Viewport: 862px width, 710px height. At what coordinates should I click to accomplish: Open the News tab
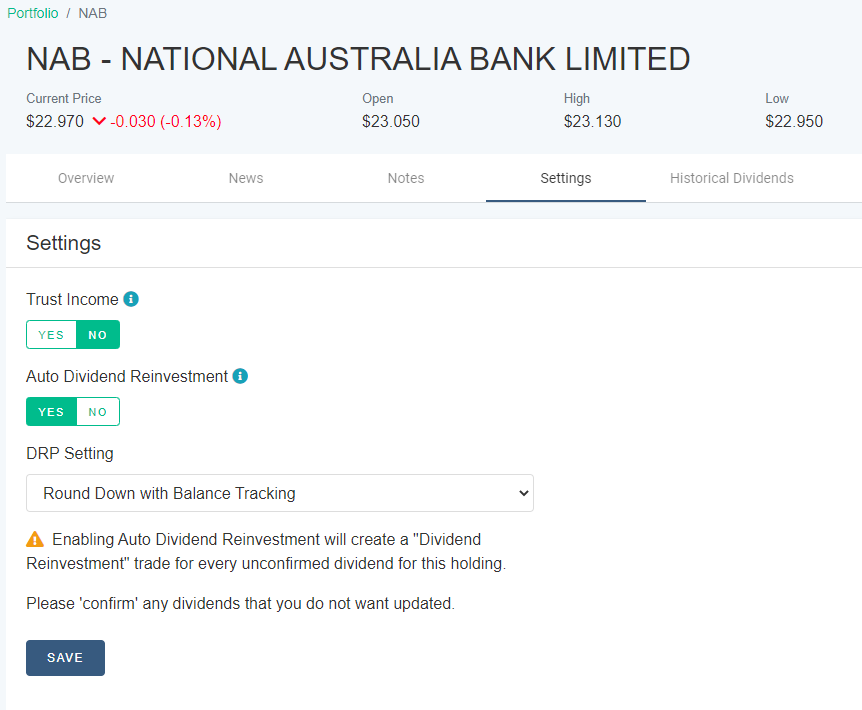pos(246,178)
